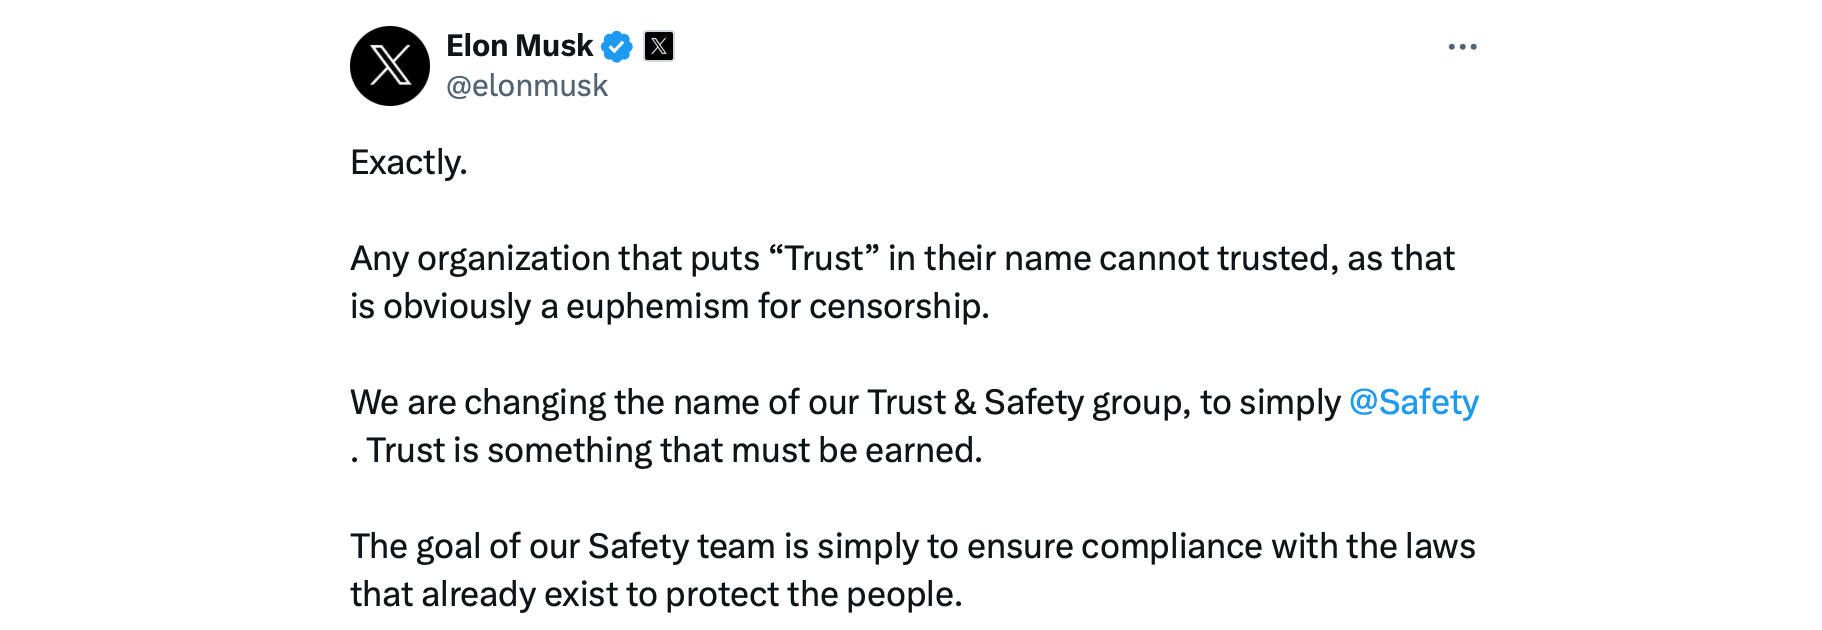Click the phrase "Safety team" in tweet
Screen dimensions: 1822x630
681,546
